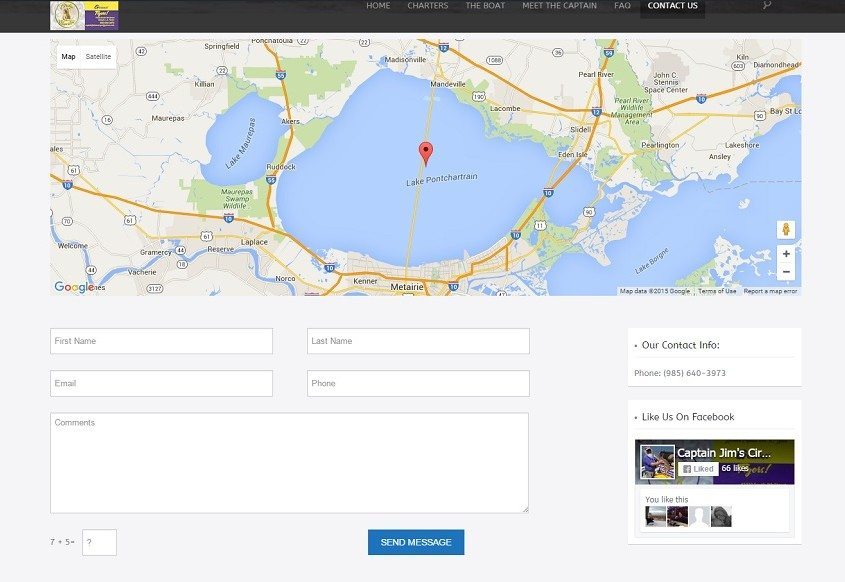
Task: Click Laplace label on map
Action: pos(254,242)
